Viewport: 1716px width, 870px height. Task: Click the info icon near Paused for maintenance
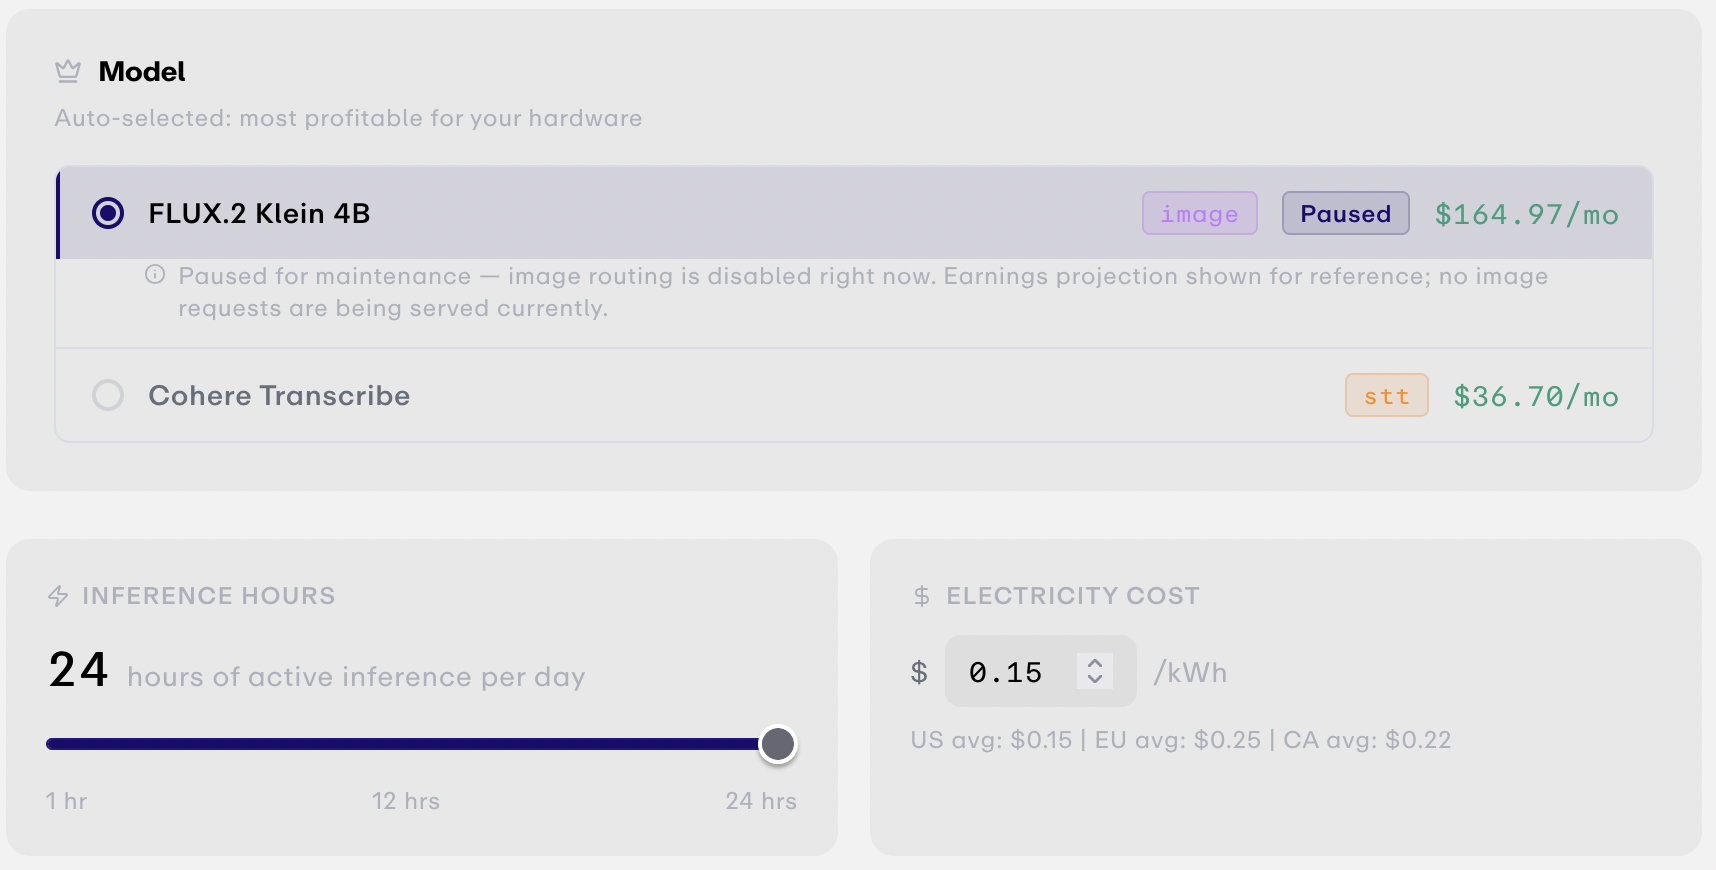tap(155, 274)
